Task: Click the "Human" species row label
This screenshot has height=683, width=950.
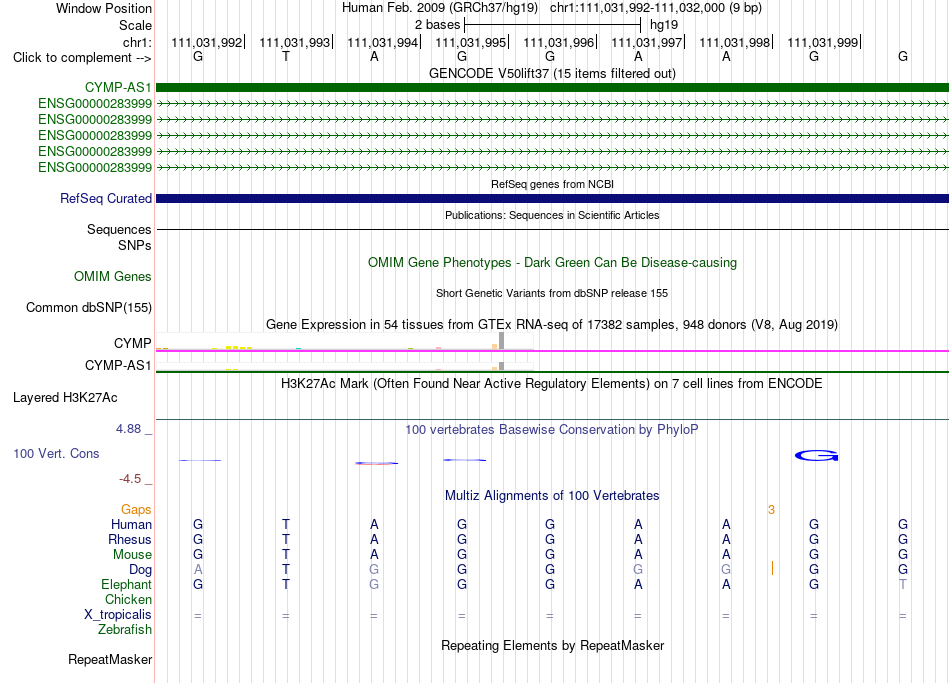Action: pyautogui.click(x=131, y=524)
